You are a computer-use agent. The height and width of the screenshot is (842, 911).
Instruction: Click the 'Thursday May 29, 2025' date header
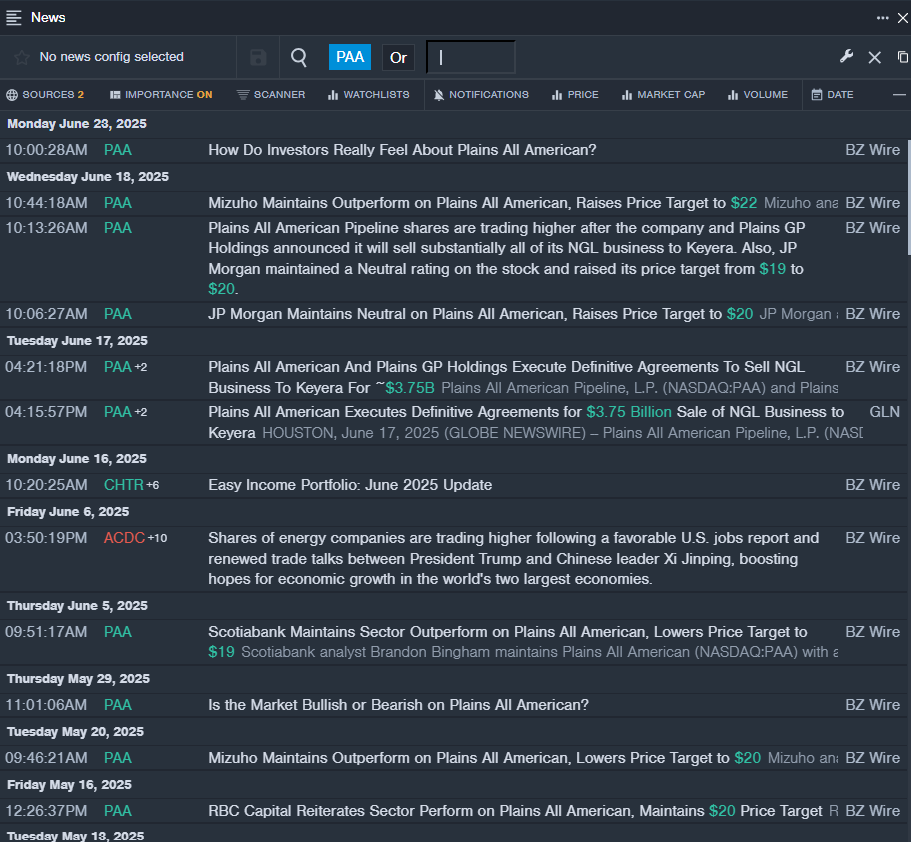78,679
